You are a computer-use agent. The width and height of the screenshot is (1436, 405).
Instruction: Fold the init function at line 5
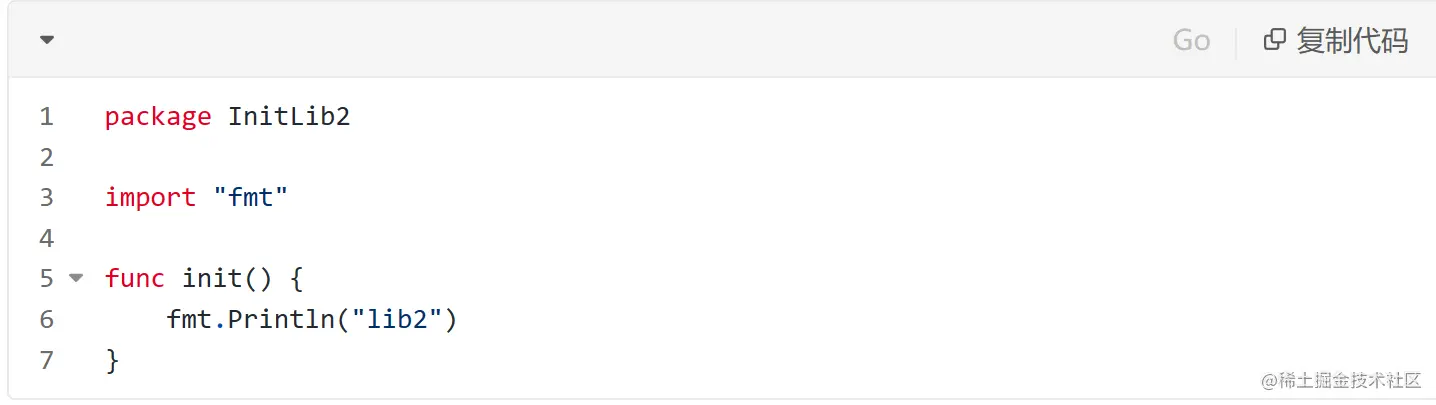pos(76,277)
